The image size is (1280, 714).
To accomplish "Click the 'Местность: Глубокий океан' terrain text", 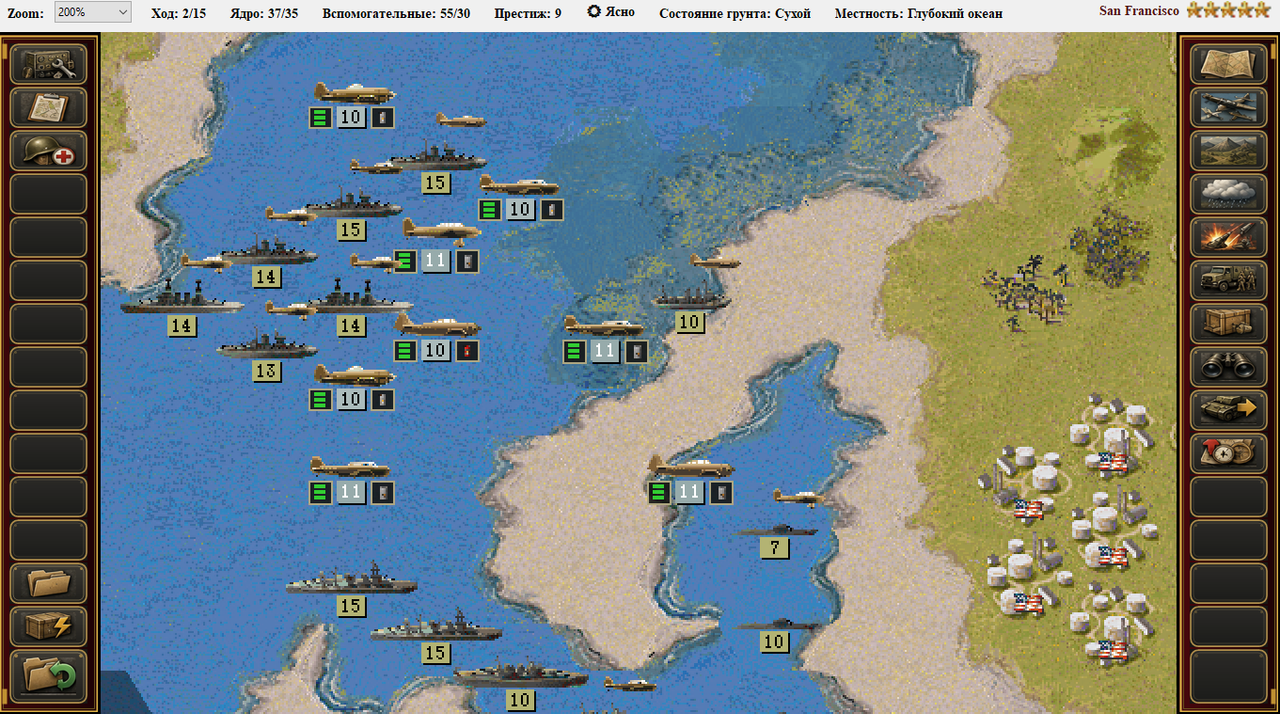I will coord(918,13).
